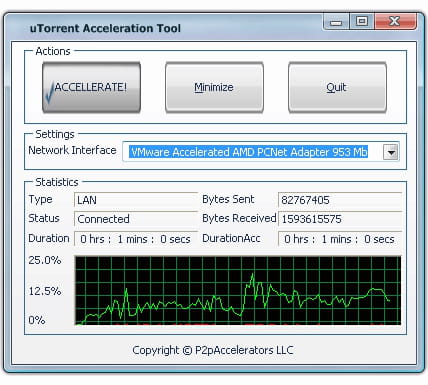Click the 12.5% graph axis label

[45, 291]
